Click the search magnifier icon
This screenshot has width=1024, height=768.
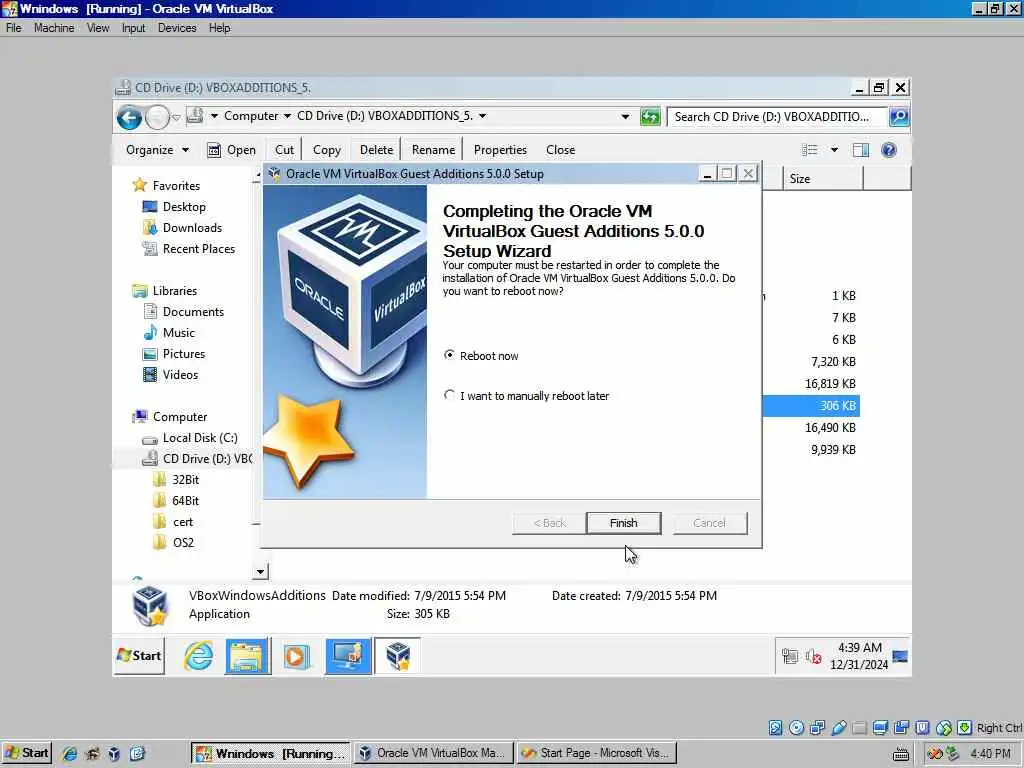(899, 117)
